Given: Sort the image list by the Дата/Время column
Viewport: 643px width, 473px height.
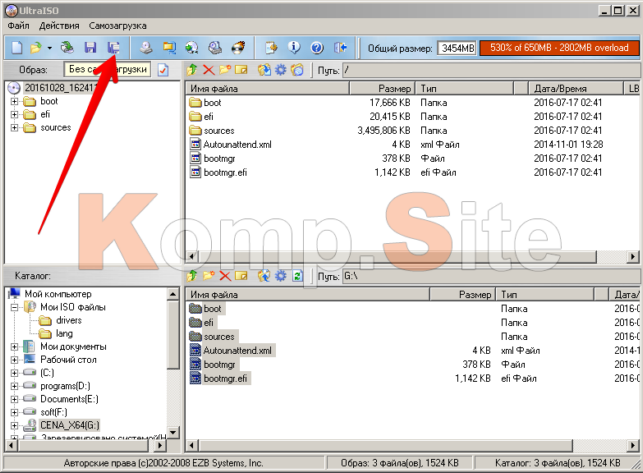Looking at the screenshot, I should [576, 88].
